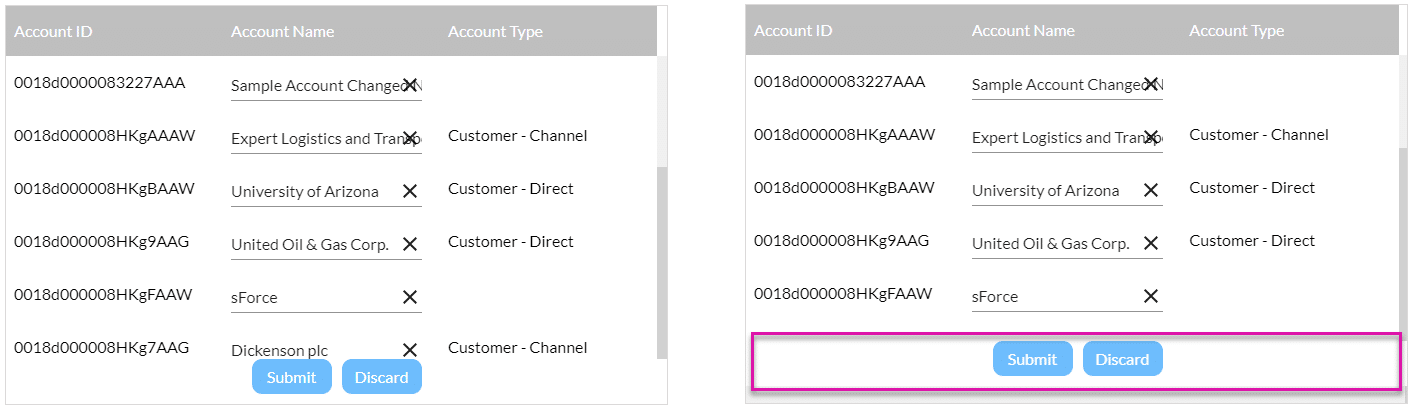Click the left table's vertical scrollbar
1414x410 pixels.
661,260
